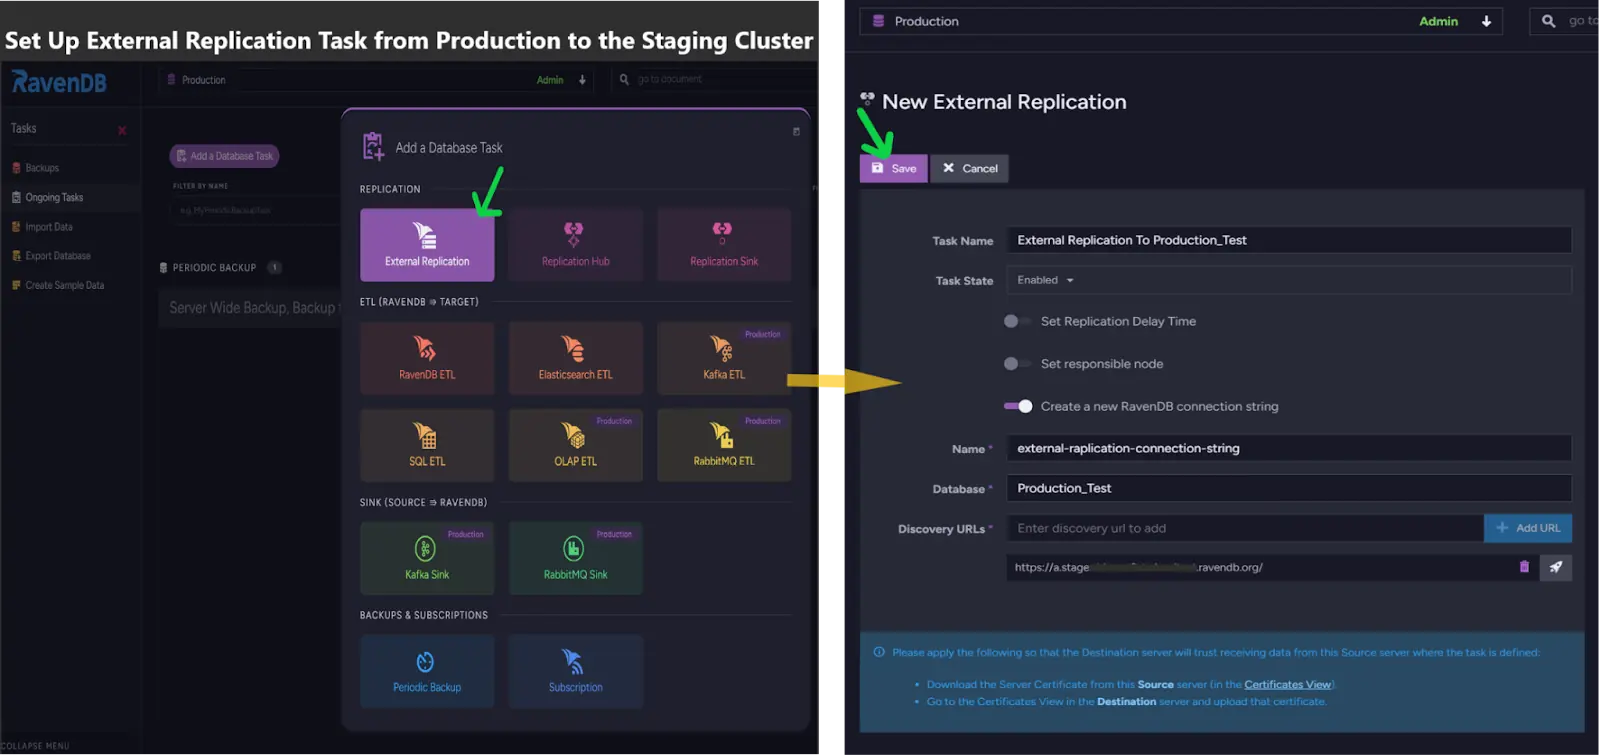Choose the Replication Hub task tile
Image resolution: width=1600 pixels, height=755 pixels.
pyautogui.click(x=575, y=245)
